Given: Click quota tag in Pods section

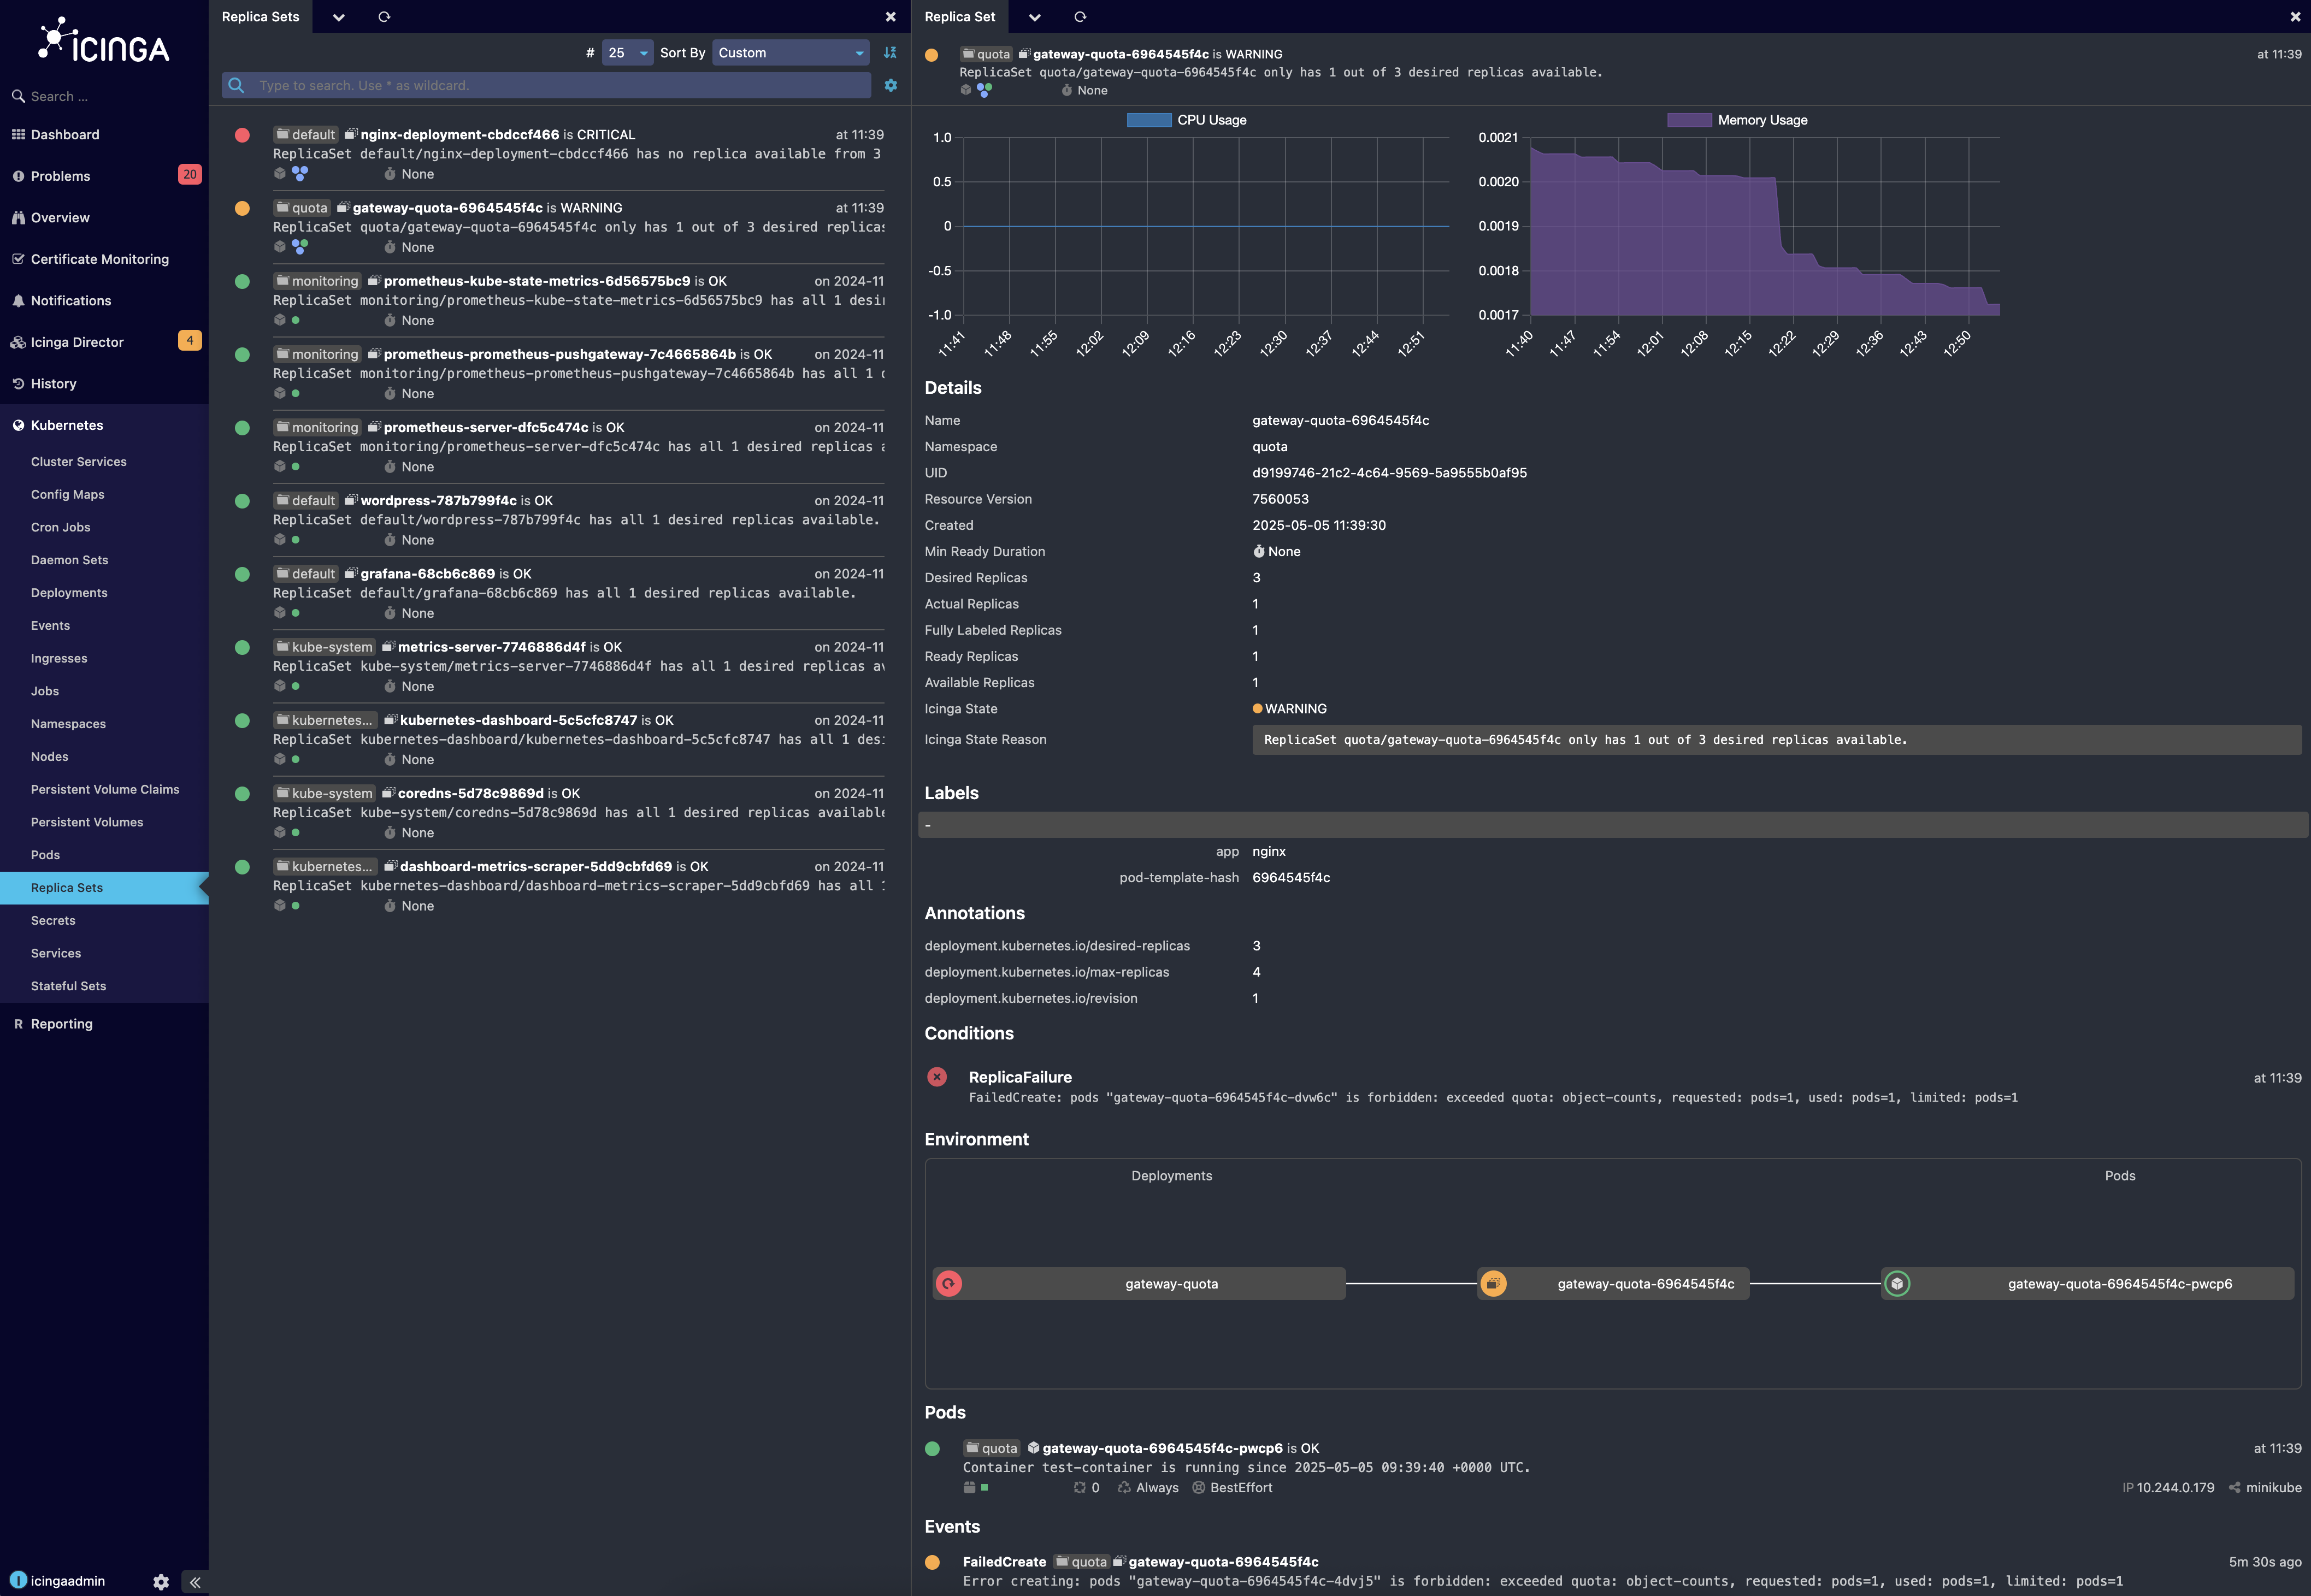Looking at the screenshot, I should pos(992,1449).
